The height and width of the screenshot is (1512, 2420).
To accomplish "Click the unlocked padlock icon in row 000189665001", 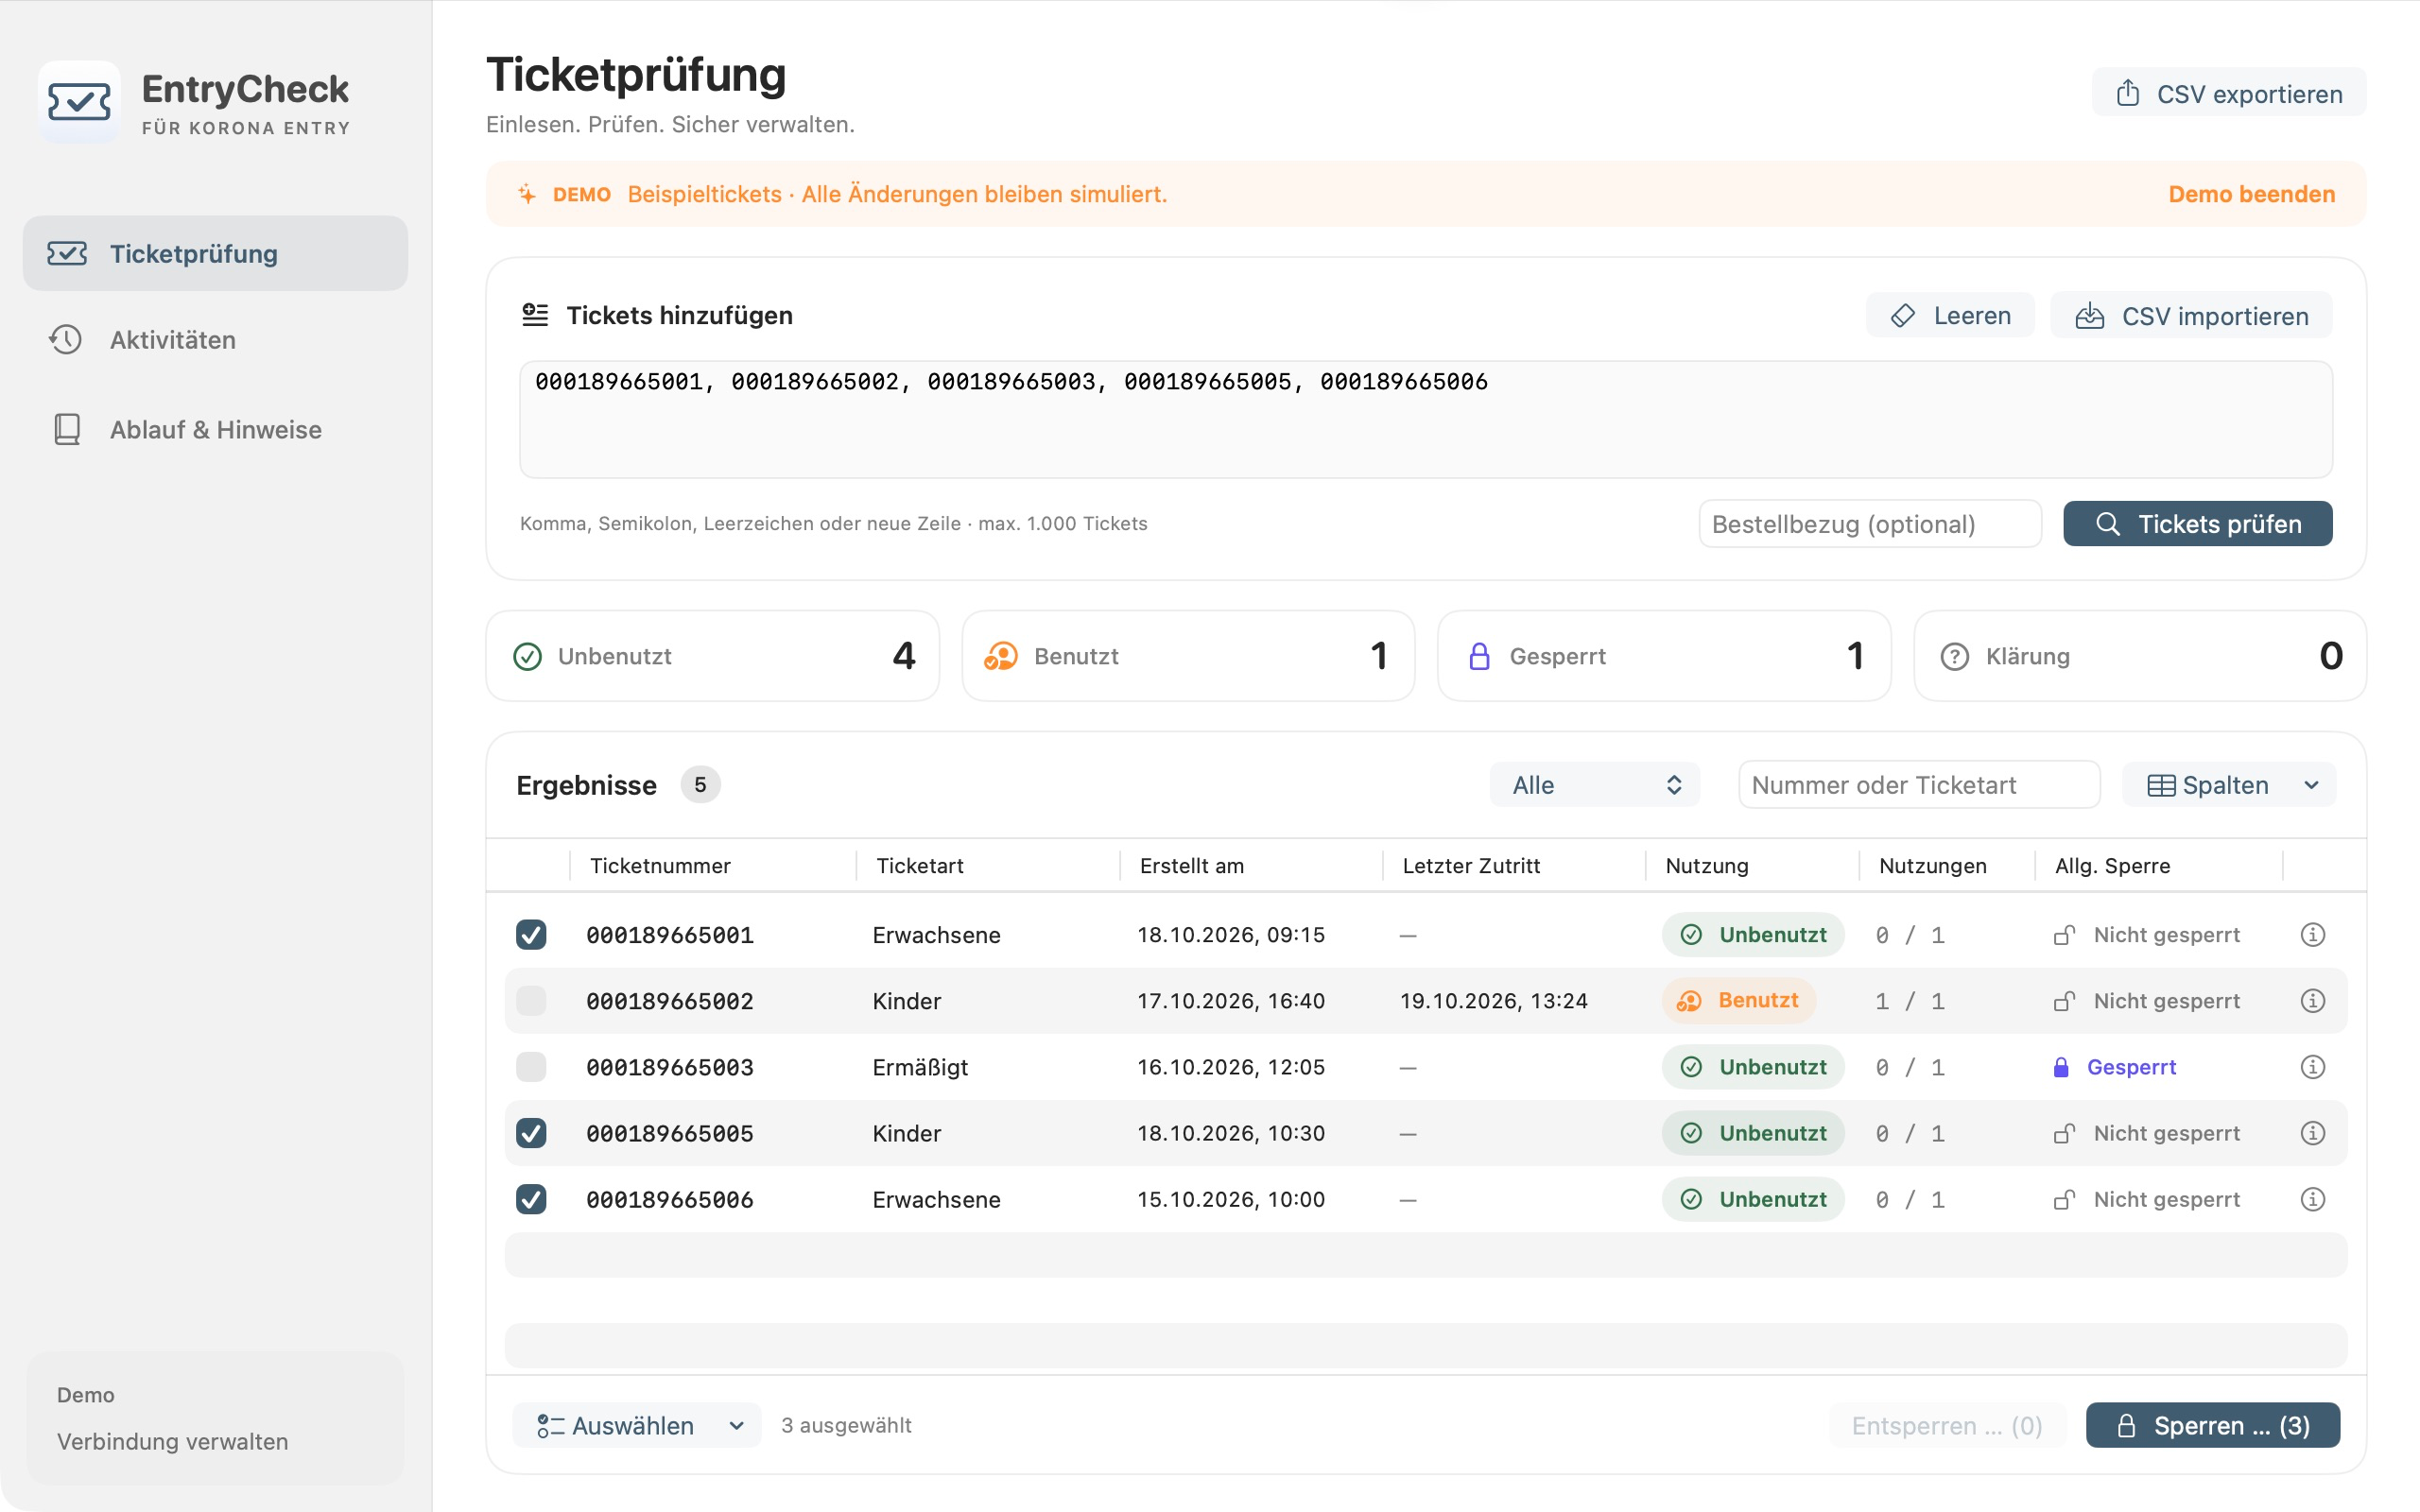I will 2064,935.
